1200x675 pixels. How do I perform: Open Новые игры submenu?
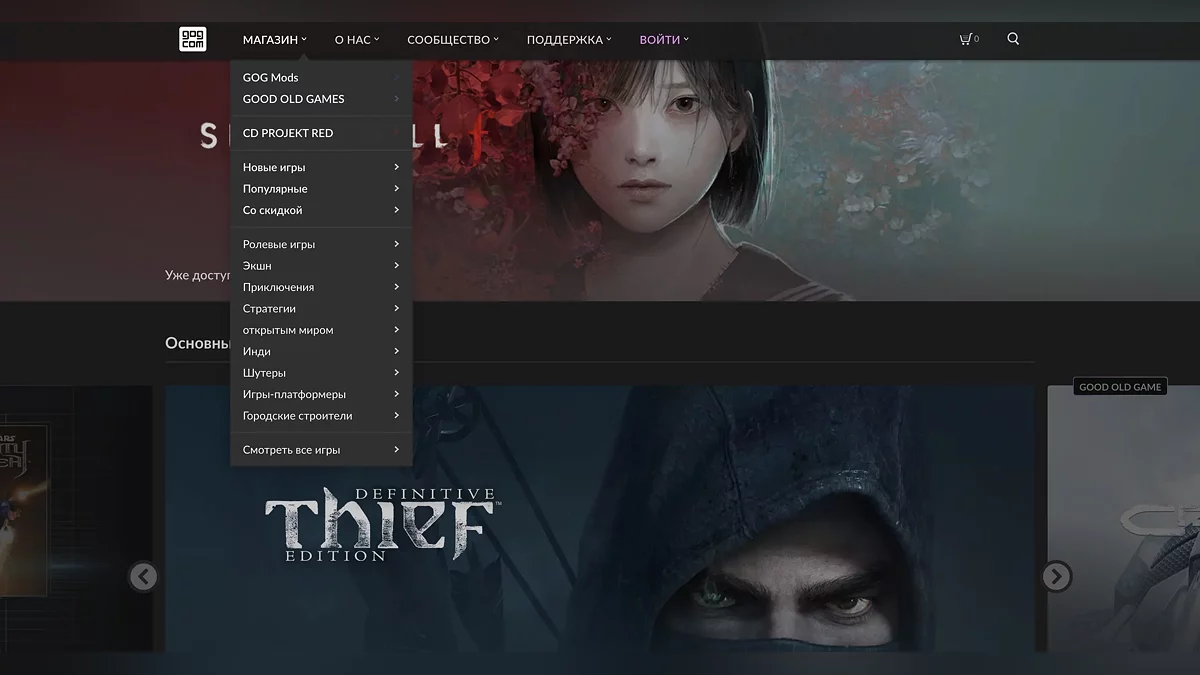pos(321,167)
